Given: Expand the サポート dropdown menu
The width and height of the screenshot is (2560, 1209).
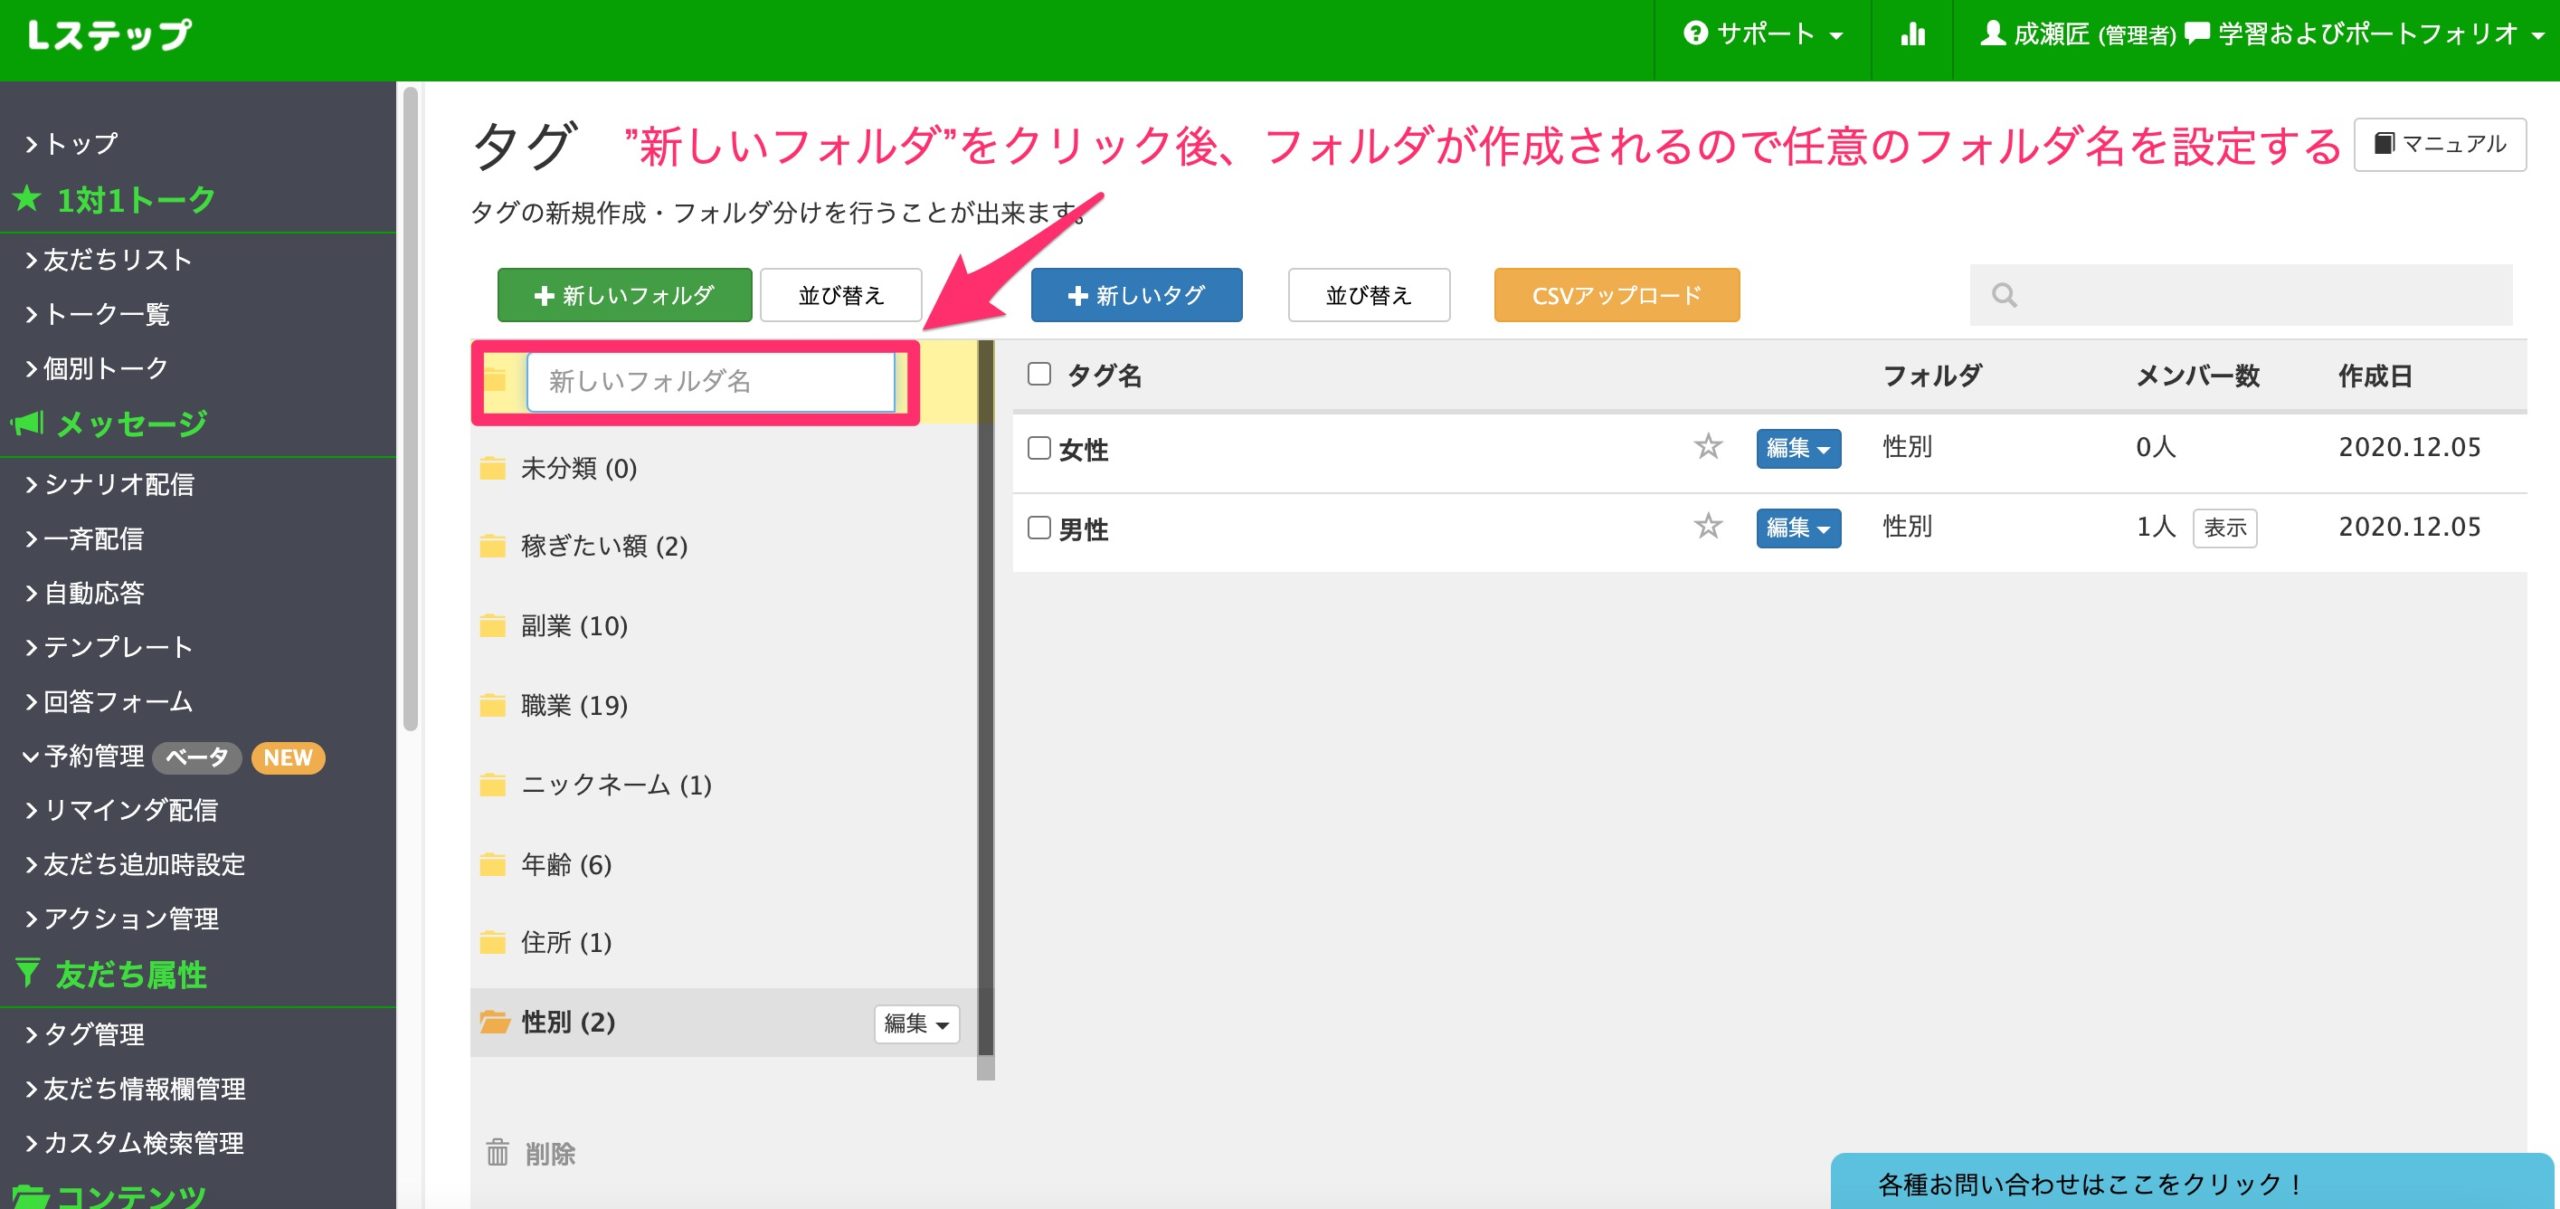Looking at the screenshot, I should 1763,36.
